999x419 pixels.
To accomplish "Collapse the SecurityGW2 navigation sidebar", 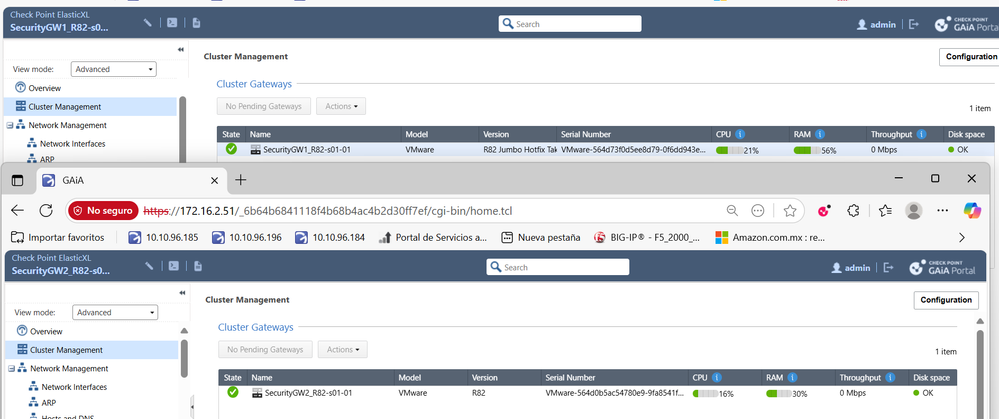I will click(x=181, y=293).
